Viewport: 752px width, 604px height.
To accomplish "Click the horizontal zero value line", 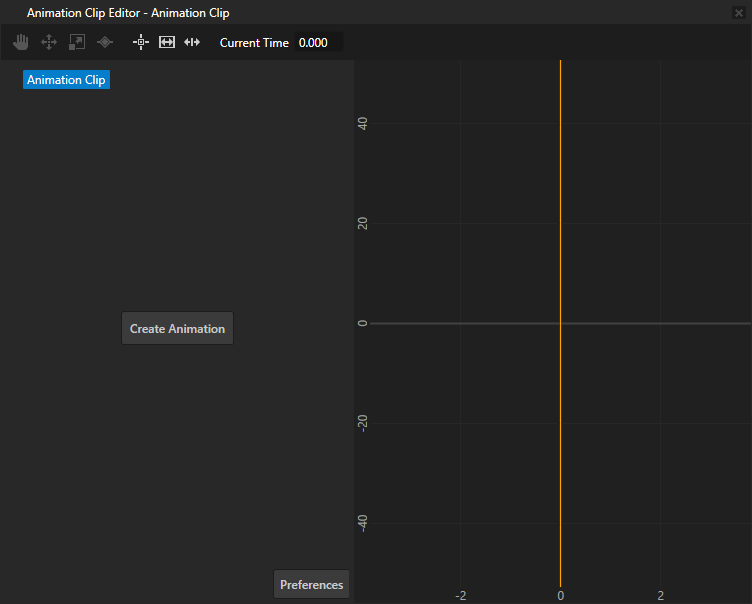I will point(650,323).
